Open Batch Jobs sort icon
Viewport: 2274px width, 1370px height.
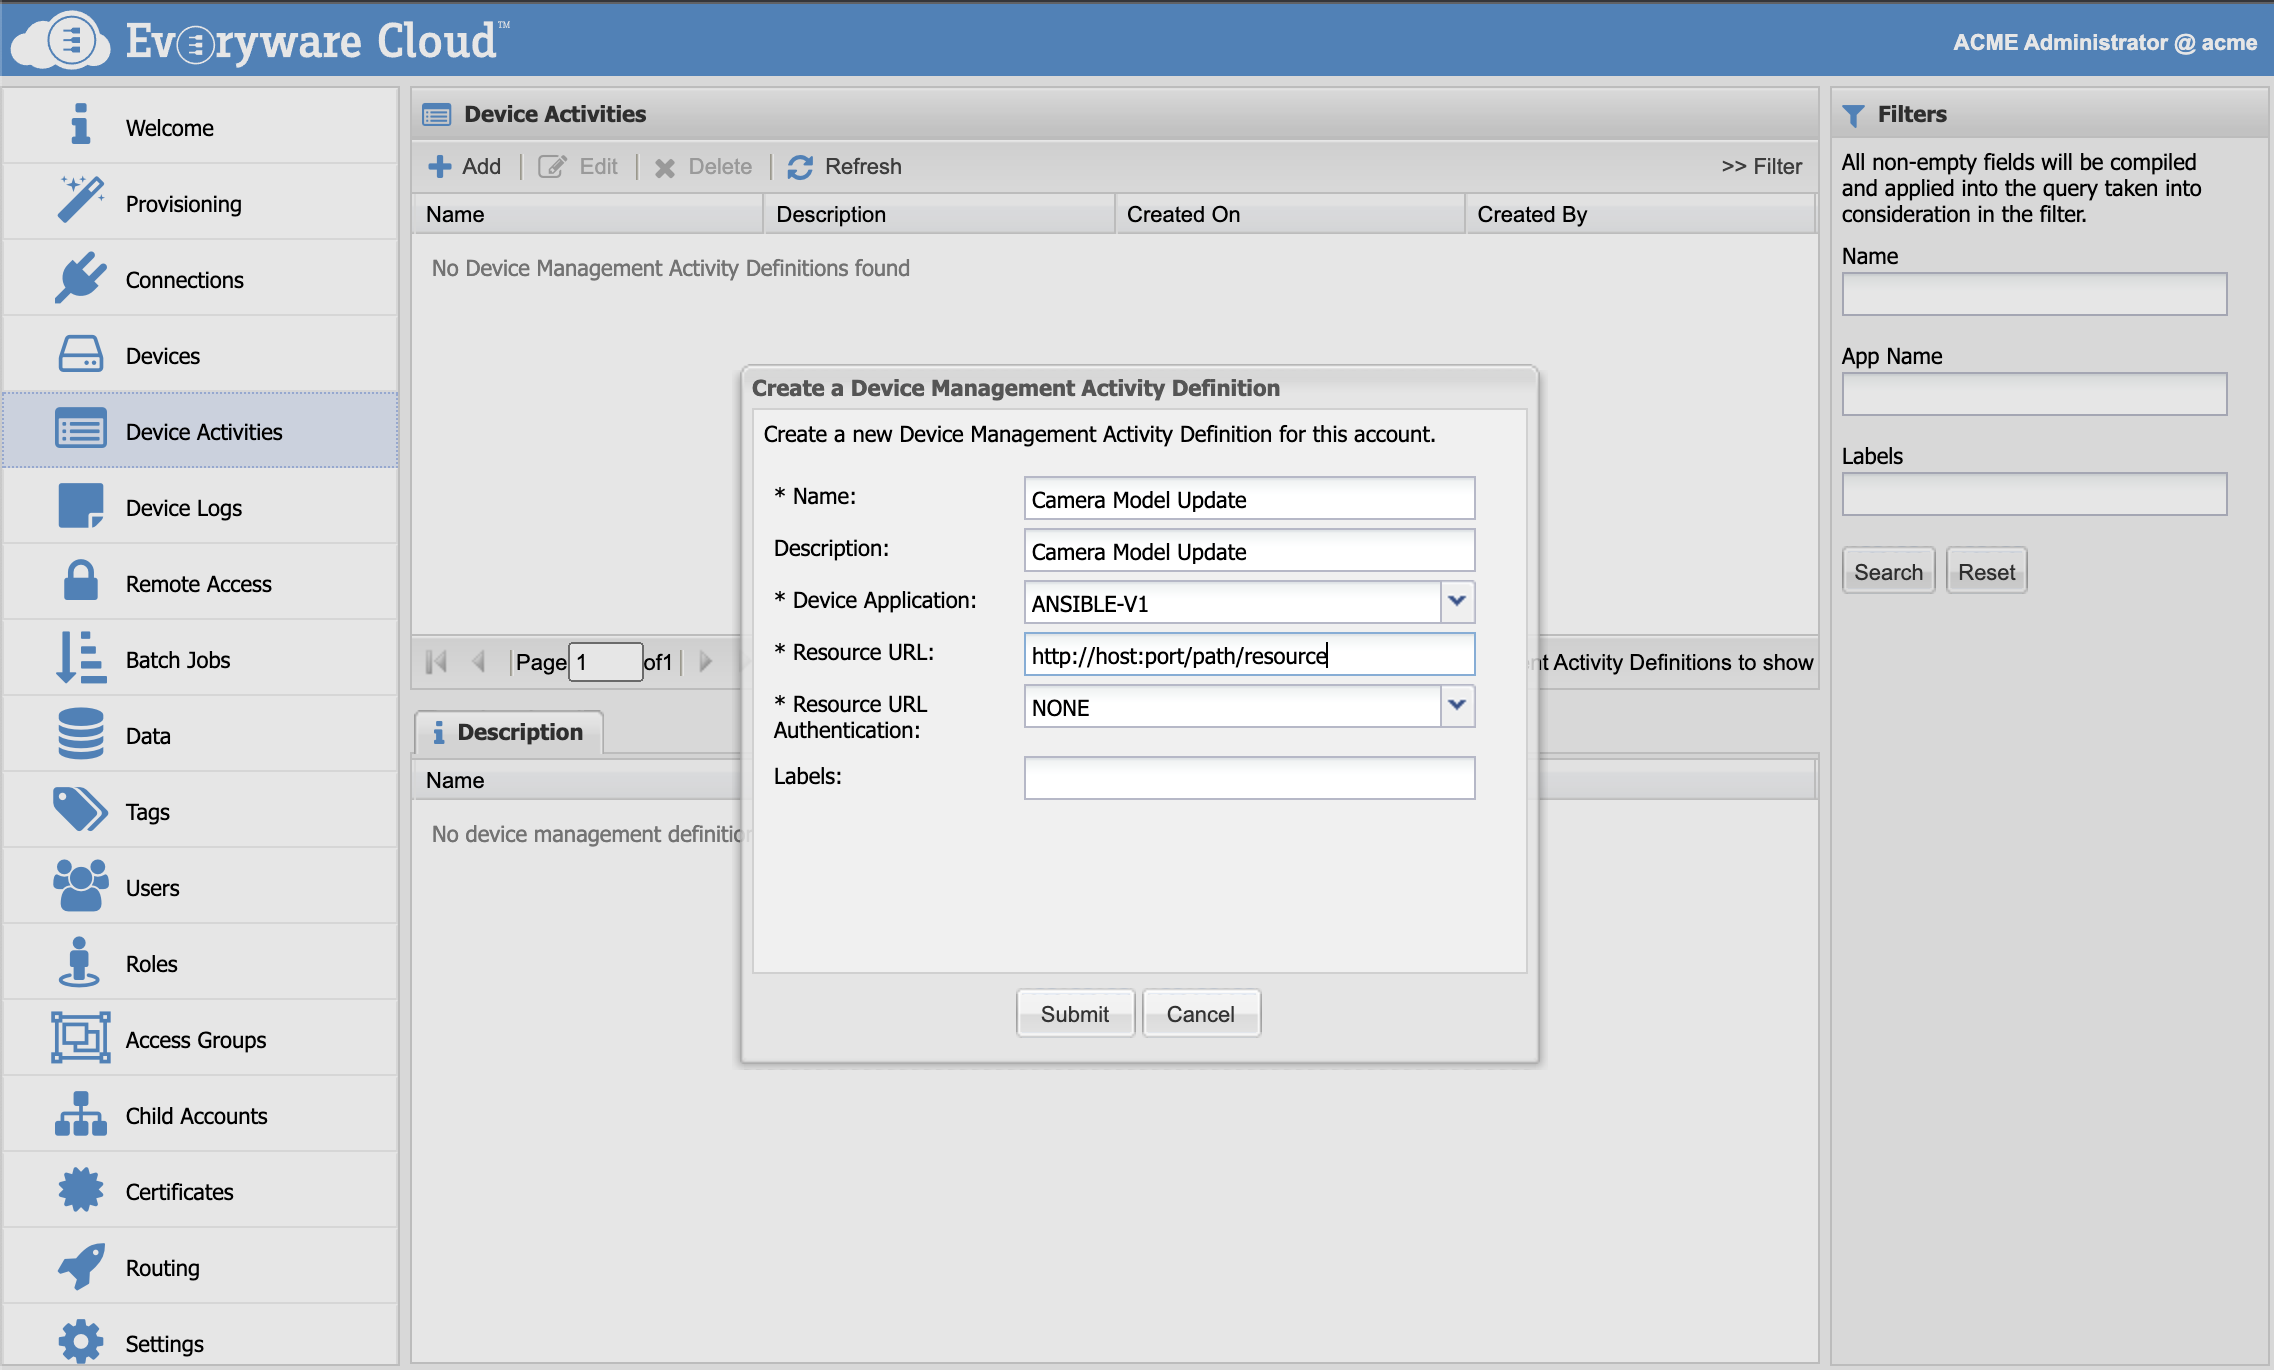point(80,658)
